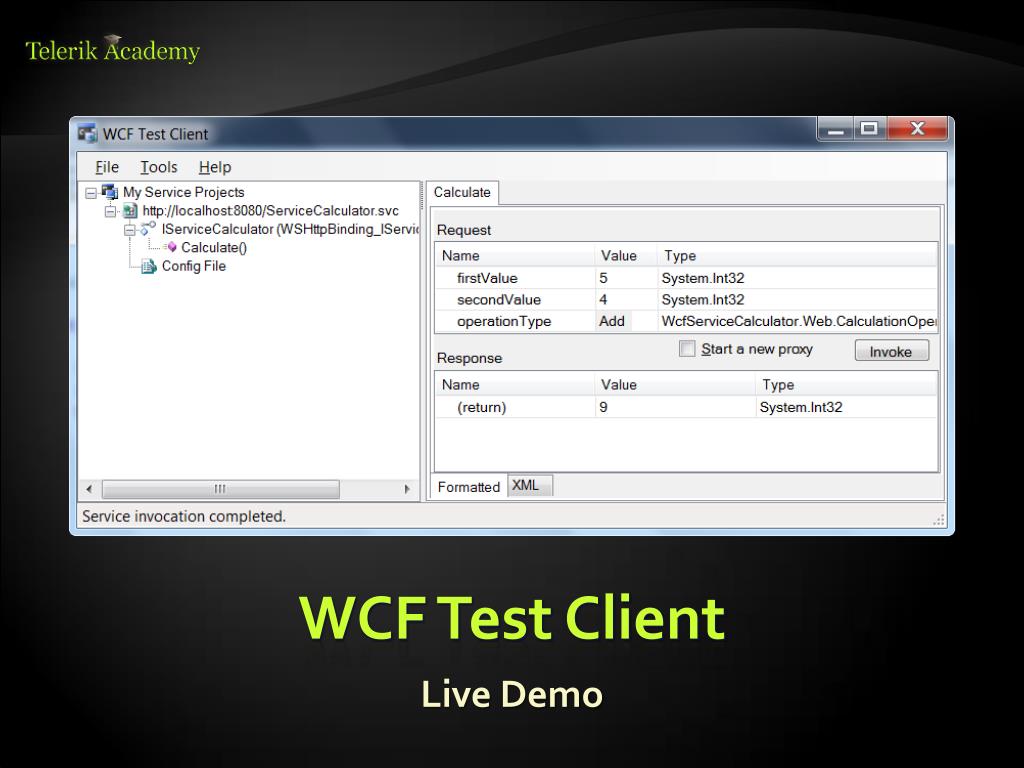
Task: Click the secondValue value field showing 4
Action: coord(626,300)
